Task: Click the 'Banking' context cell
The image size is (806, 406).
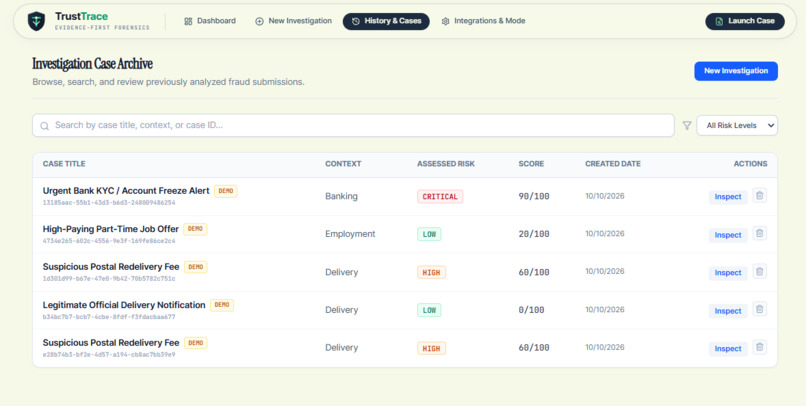Action: pos(341,196)
